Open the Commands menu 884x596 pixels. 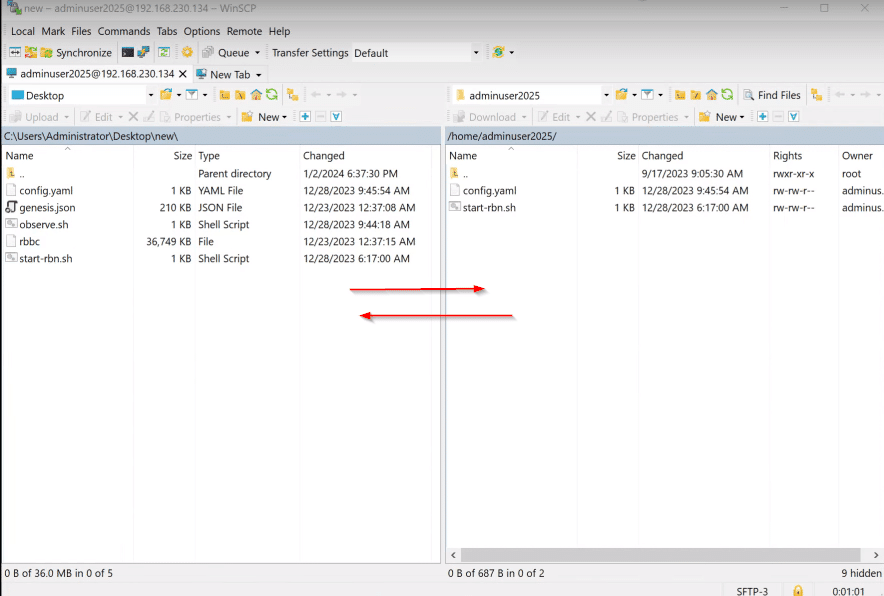pos(124,31)
